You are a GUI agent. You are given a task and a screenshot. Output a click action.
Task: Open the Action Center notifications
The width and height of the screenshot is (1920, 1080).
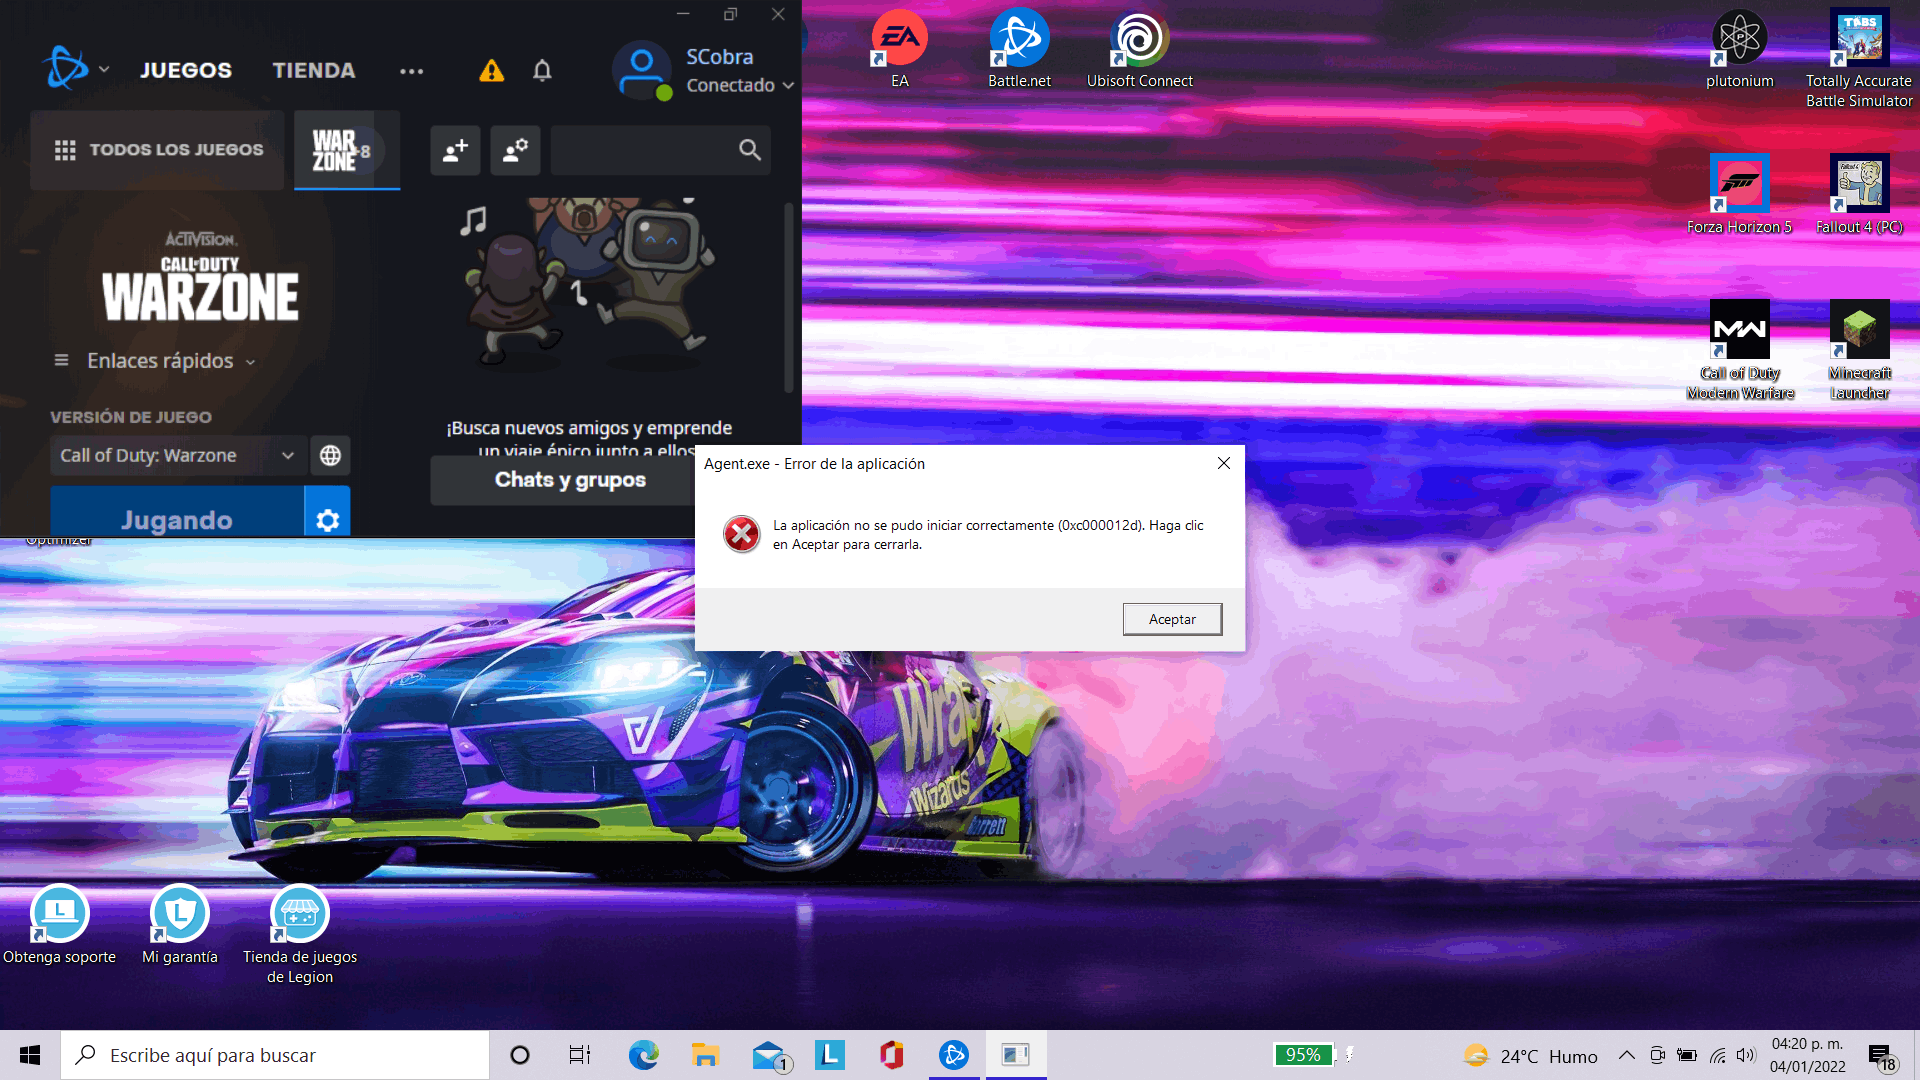pyautogui.click(x=1882, y=1056)
